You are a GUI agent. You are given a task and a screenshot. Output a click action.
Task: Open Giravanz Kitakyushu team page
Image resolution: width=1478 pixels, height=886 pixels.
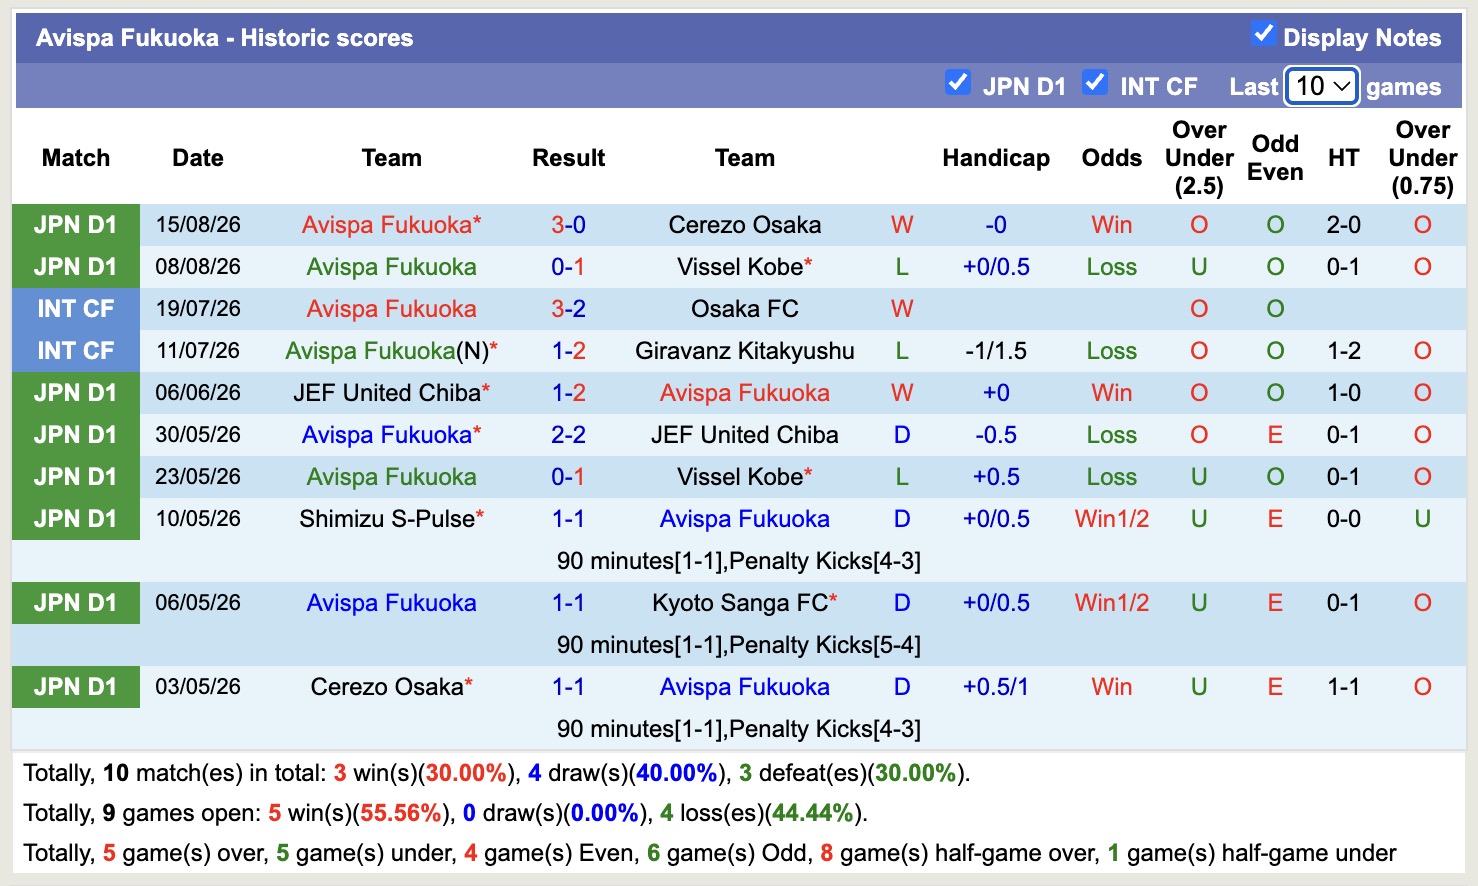tap(745, 351)
